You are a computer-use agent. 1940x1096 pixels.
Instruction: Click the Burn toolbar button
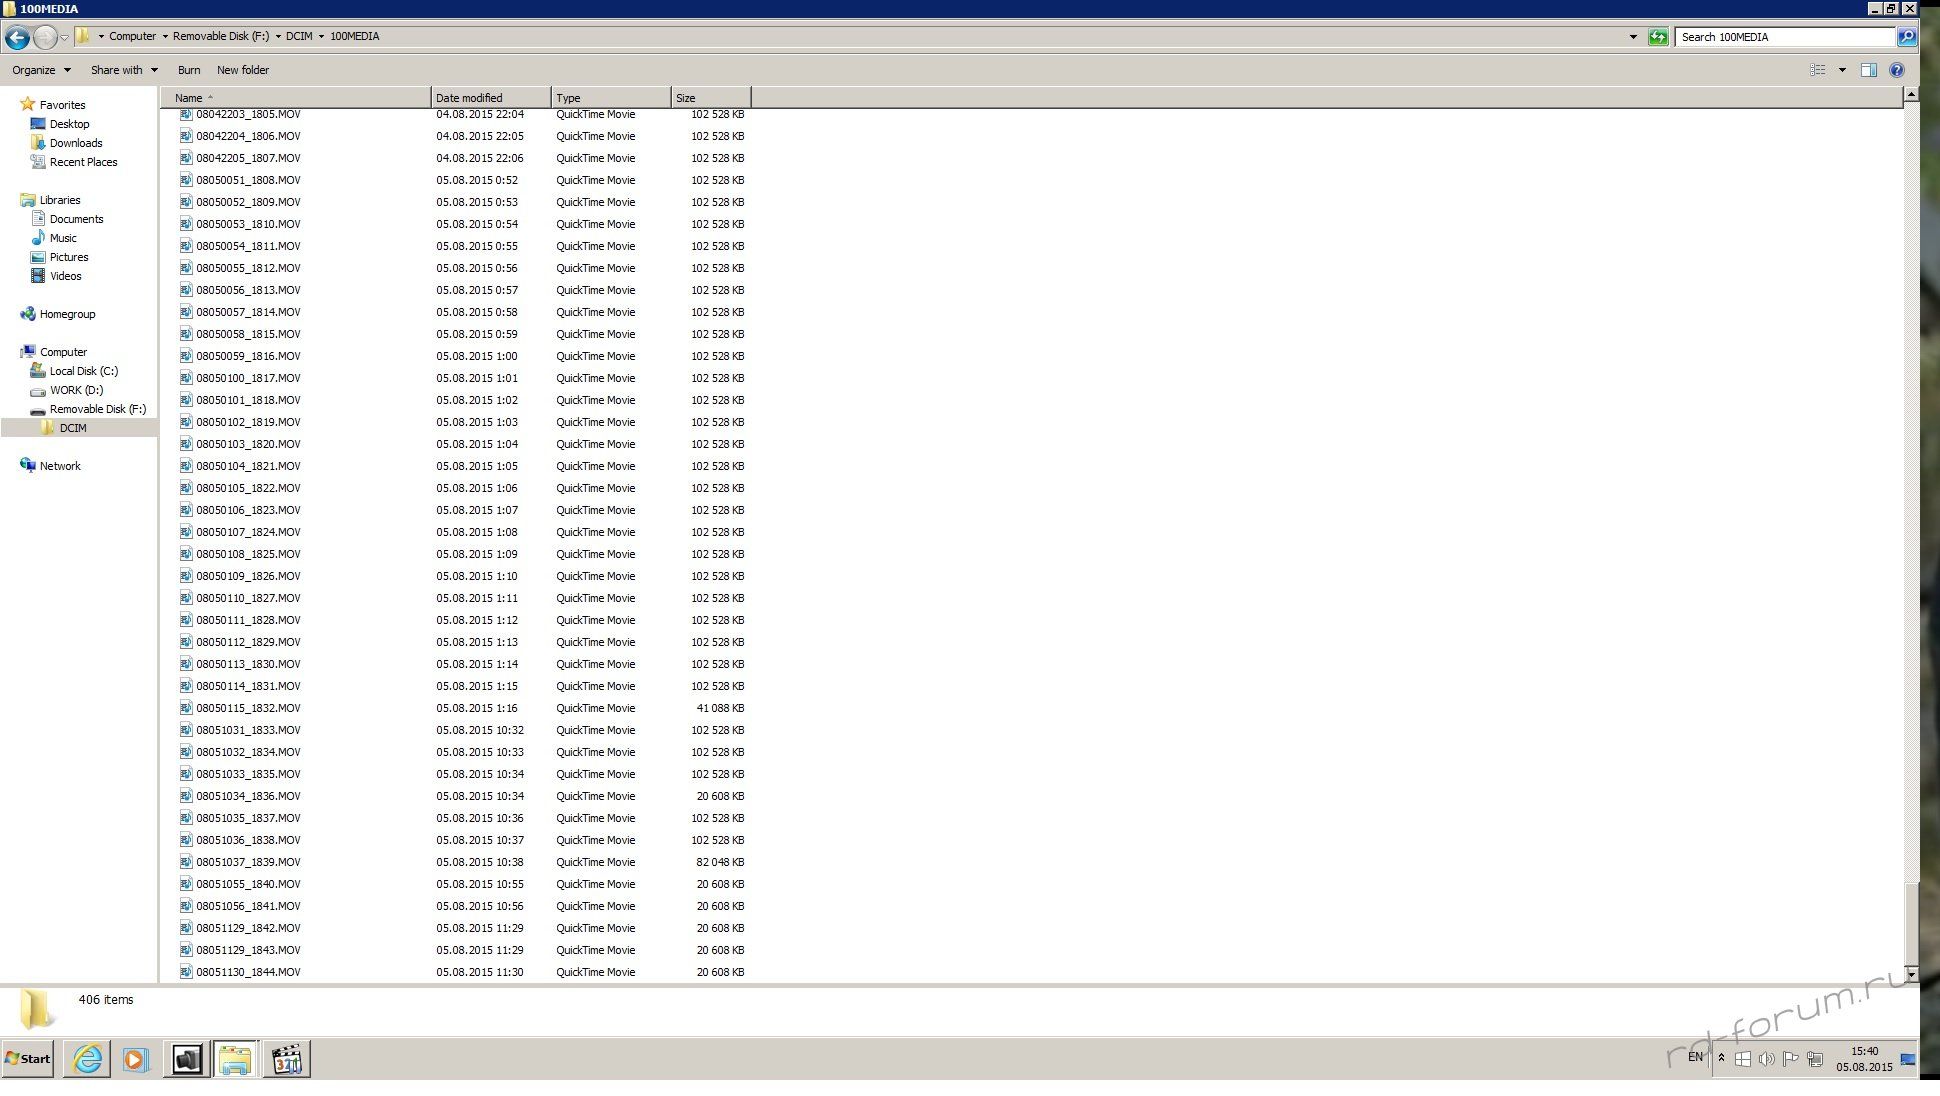pyautogui.click(x=189, y=70)
